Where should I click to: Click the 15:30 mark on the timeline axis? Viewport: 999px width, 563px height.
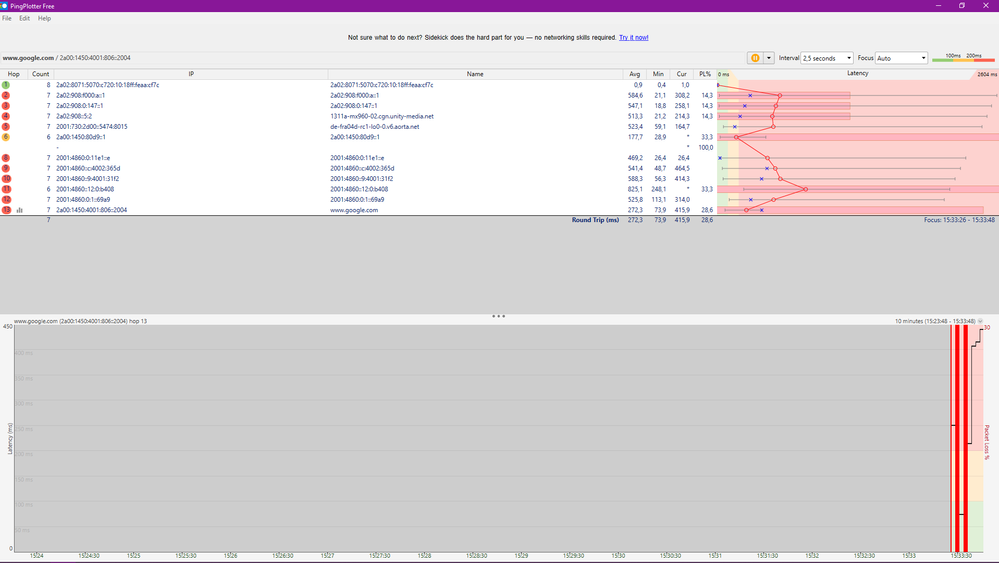click(x=618, y=556)
